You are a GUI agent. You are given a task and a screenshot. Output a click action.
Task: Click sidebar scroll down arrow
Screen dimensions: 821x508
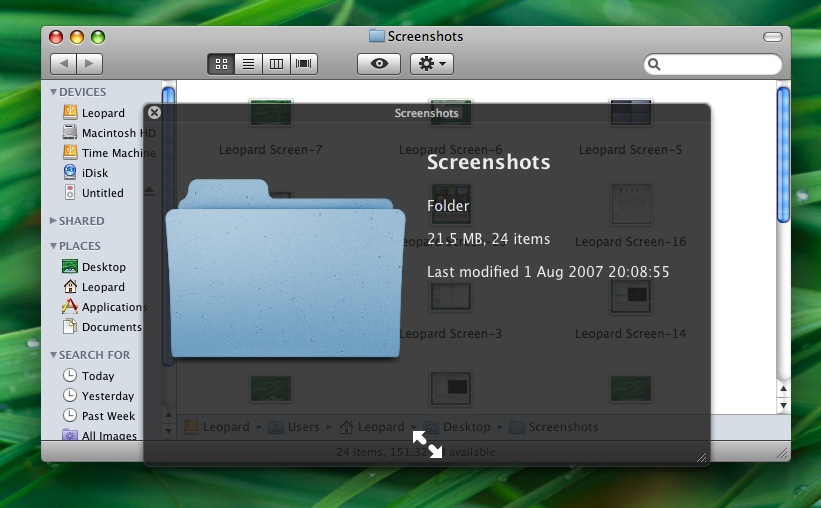168,432
